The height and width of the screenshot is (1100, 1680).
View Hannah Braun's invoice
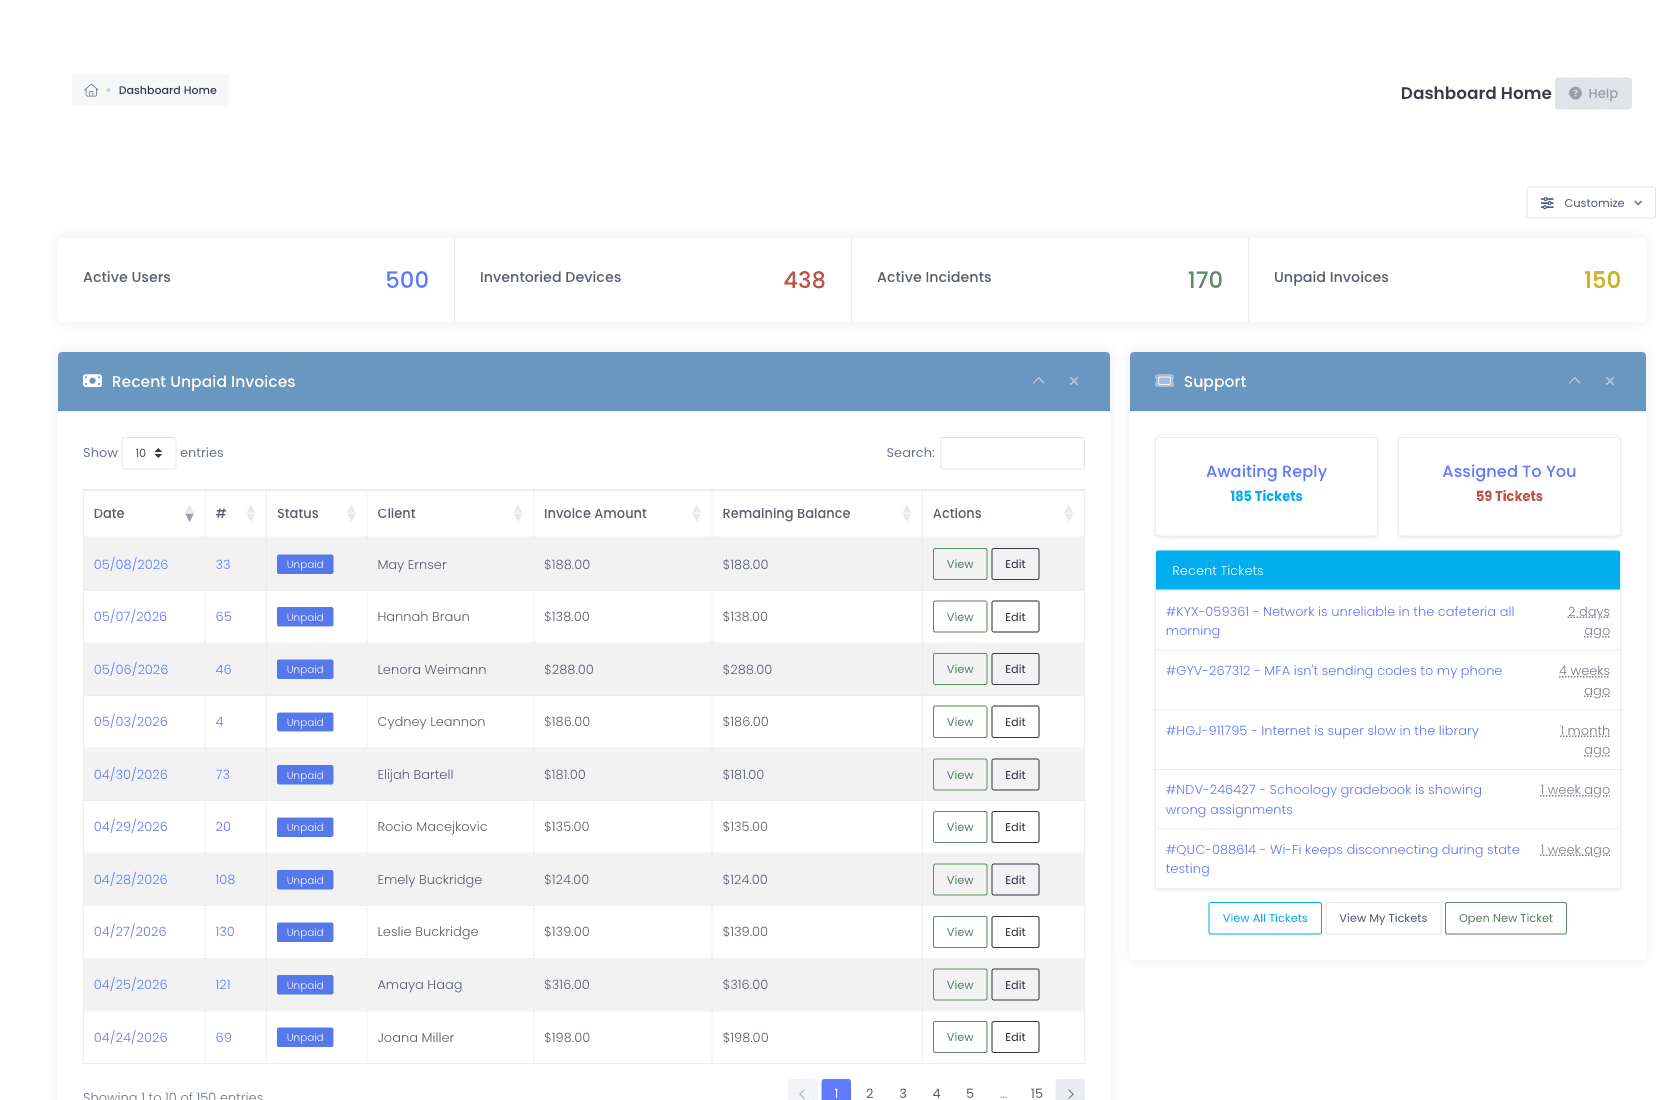[960, 617]
